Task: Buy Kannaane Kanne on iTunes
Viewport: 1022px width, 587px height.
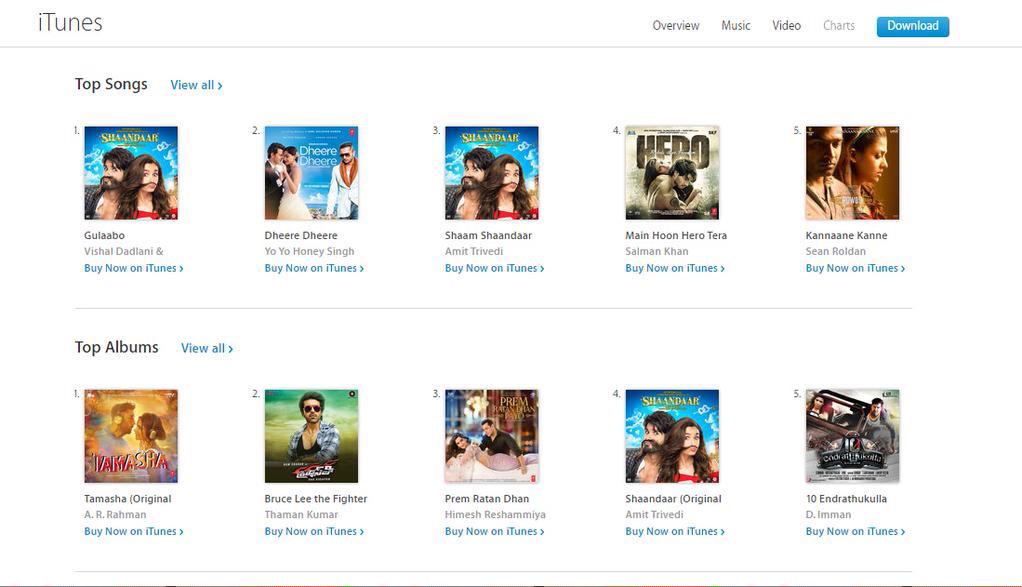Action: click(x=855, y=268)
